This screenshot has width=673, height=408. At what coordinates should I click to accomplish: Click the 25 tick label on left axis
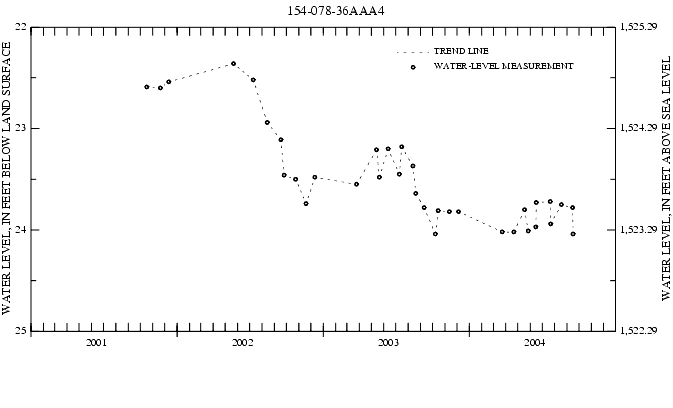coord(21,330)
